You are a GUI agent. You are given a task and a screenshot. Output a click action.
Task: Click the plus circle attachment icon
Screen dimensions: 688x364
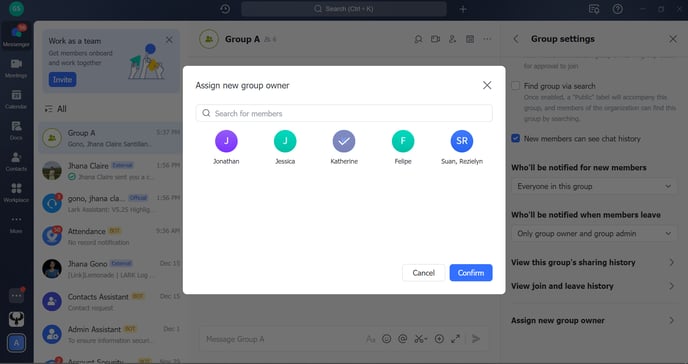click(x=439, y=339)
